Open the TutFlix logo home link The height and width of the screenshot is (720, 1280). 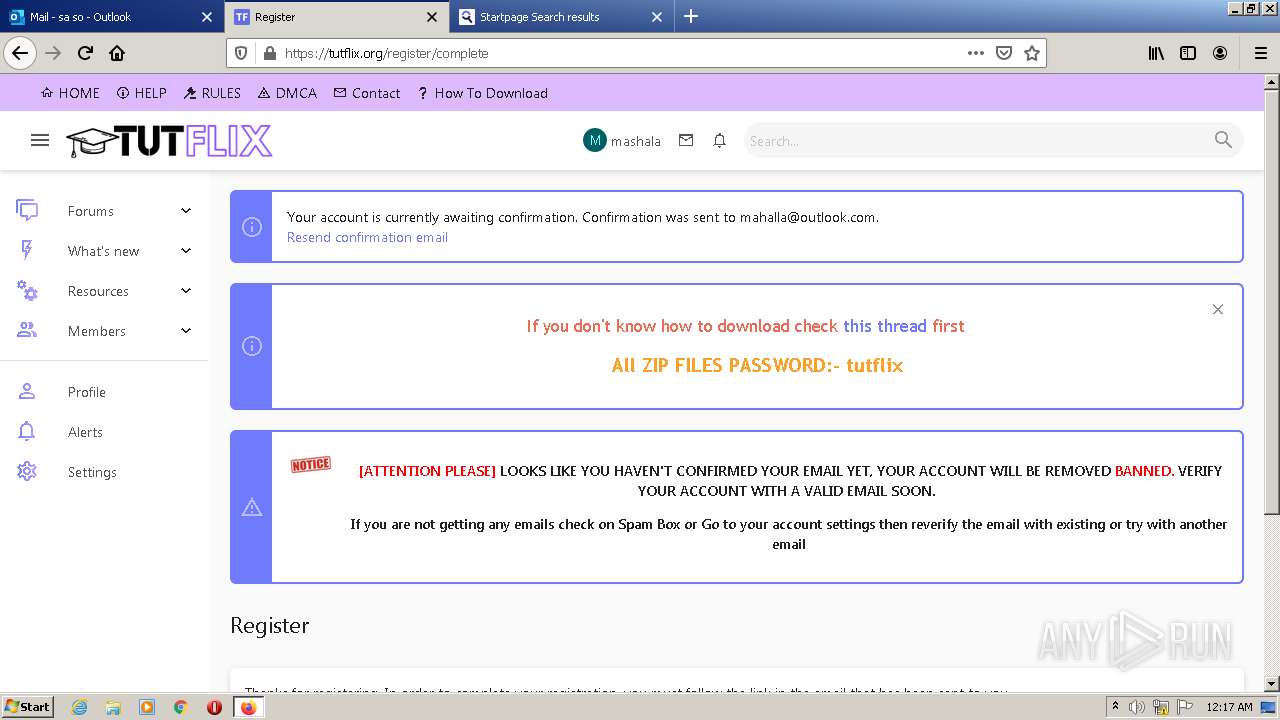[169, 141]
